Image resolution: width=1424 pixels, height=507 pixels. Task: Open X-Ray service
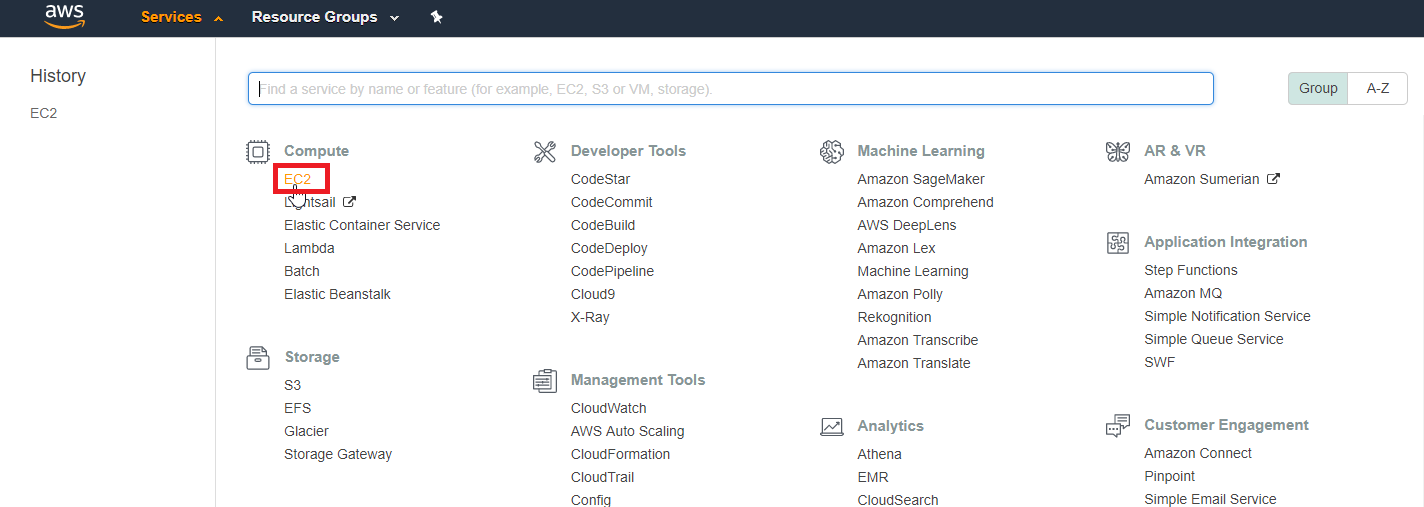coord(590,317)
